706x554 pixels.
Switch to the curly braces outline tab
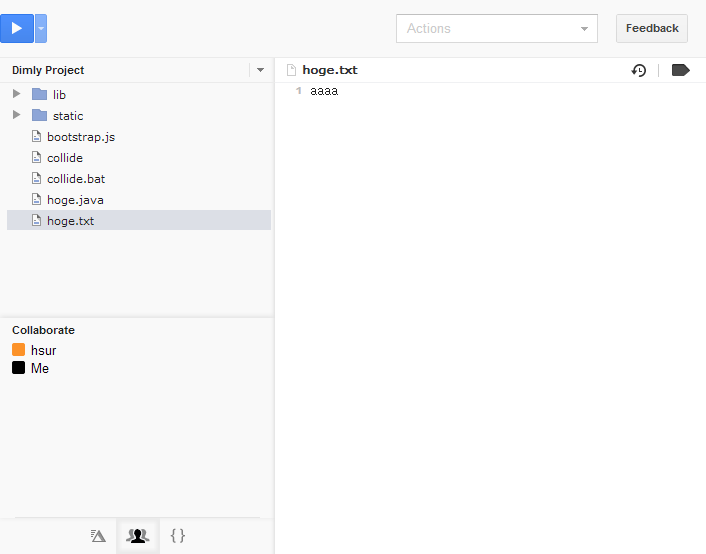point(178,536)
